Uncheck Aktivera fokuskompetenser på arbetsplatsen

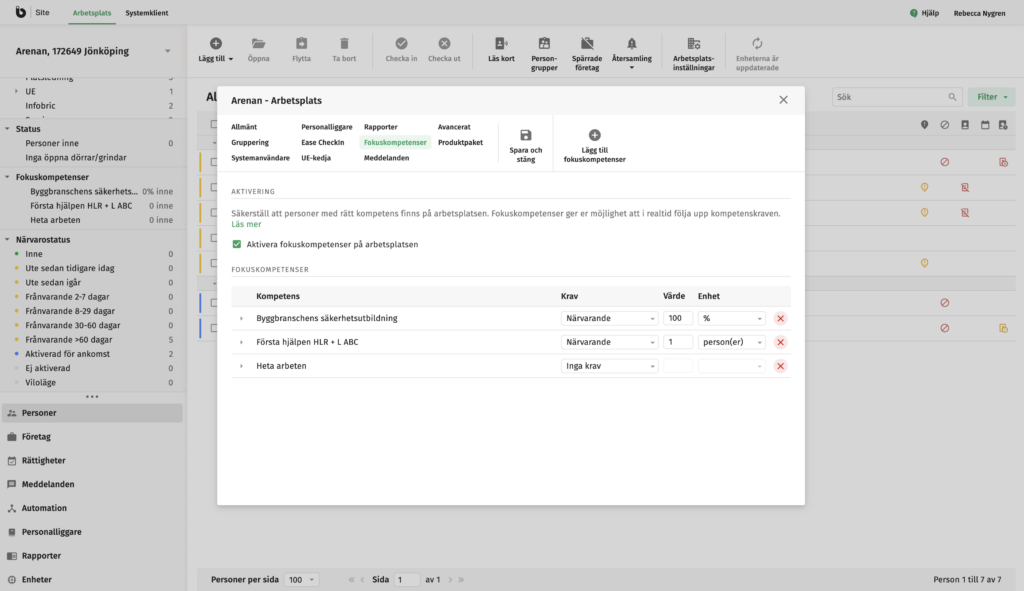pyautogui.click(x=236, y=244)
